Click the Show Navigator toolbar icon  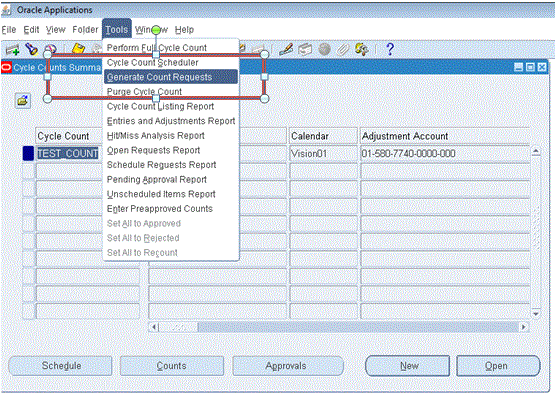tap(51, 49)
